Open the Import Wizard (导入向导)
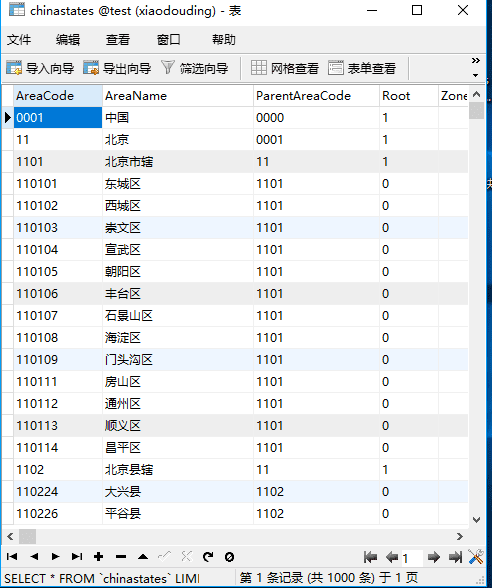 click(40, 68)
